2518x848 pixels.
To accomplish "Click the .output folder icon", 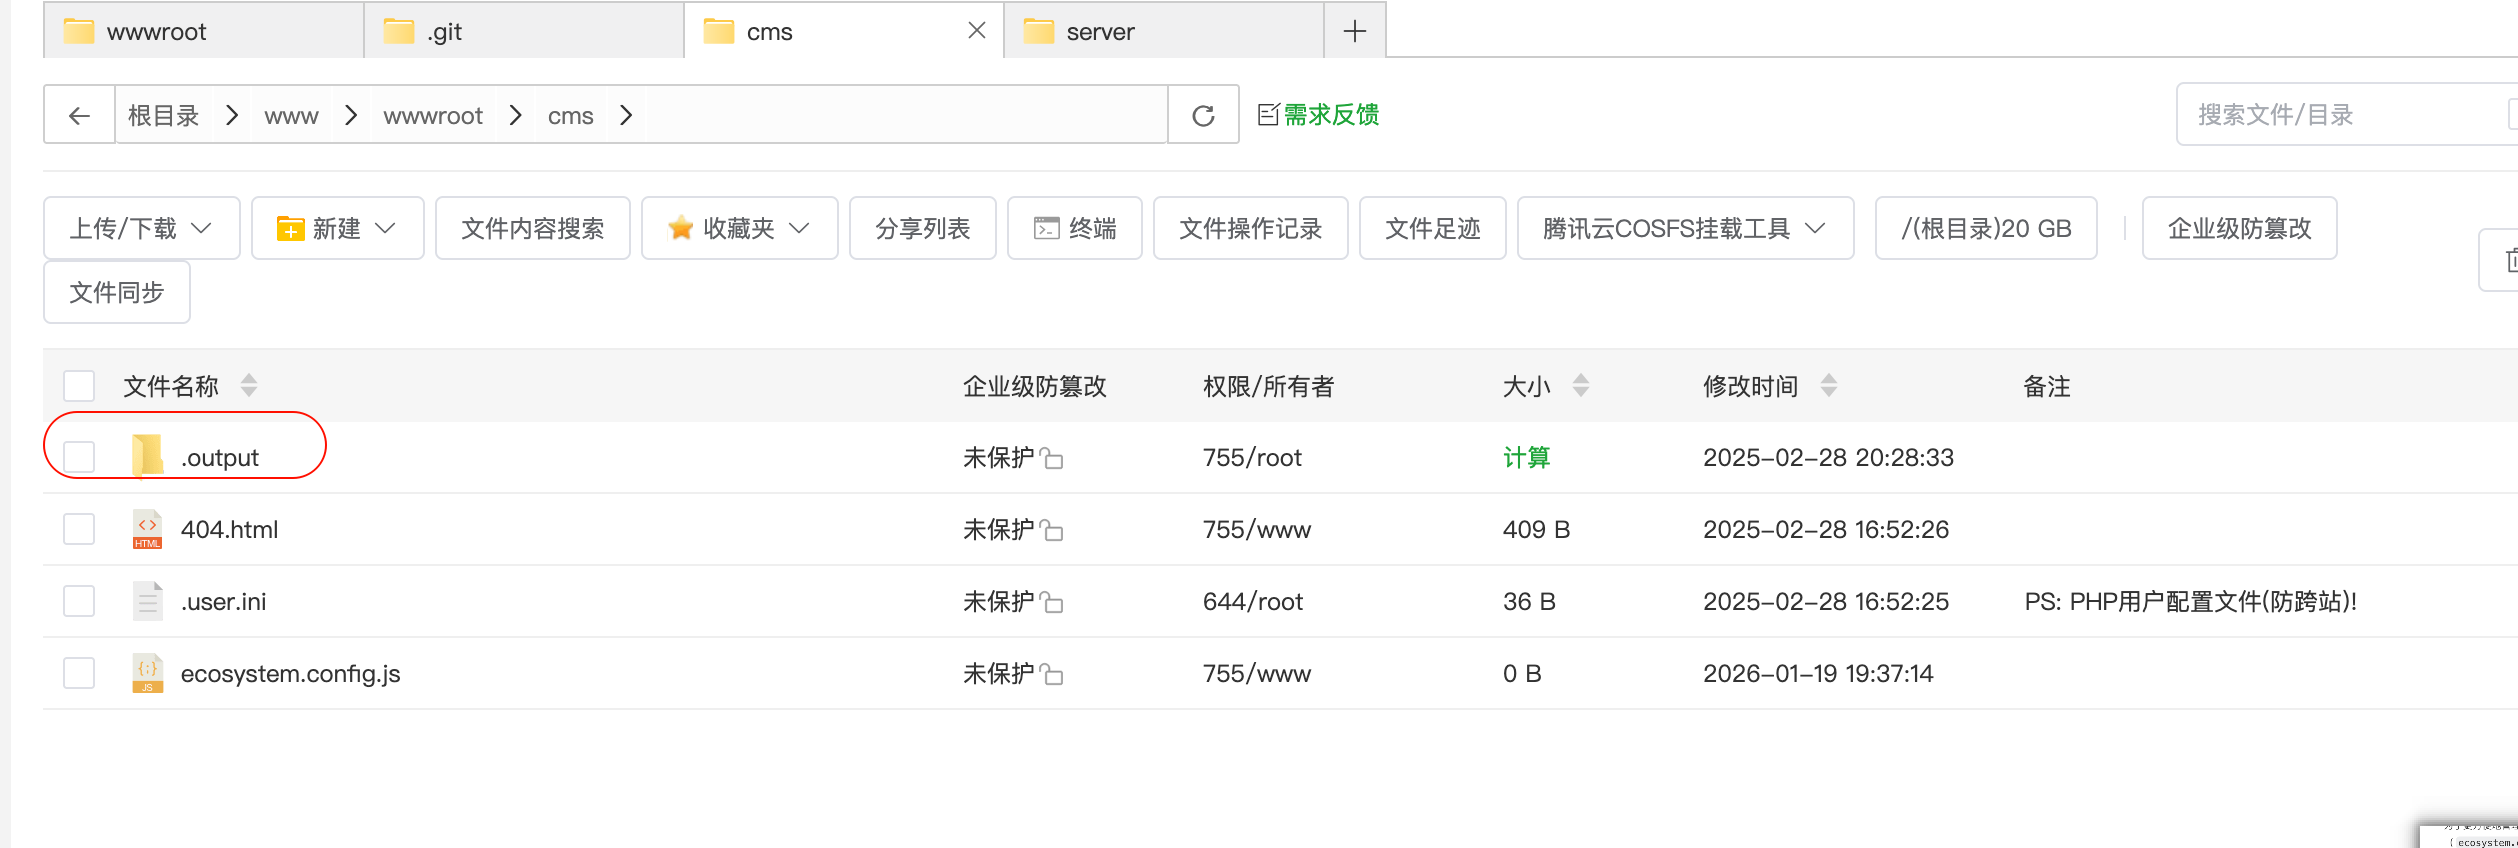I will tap(147, 456).
